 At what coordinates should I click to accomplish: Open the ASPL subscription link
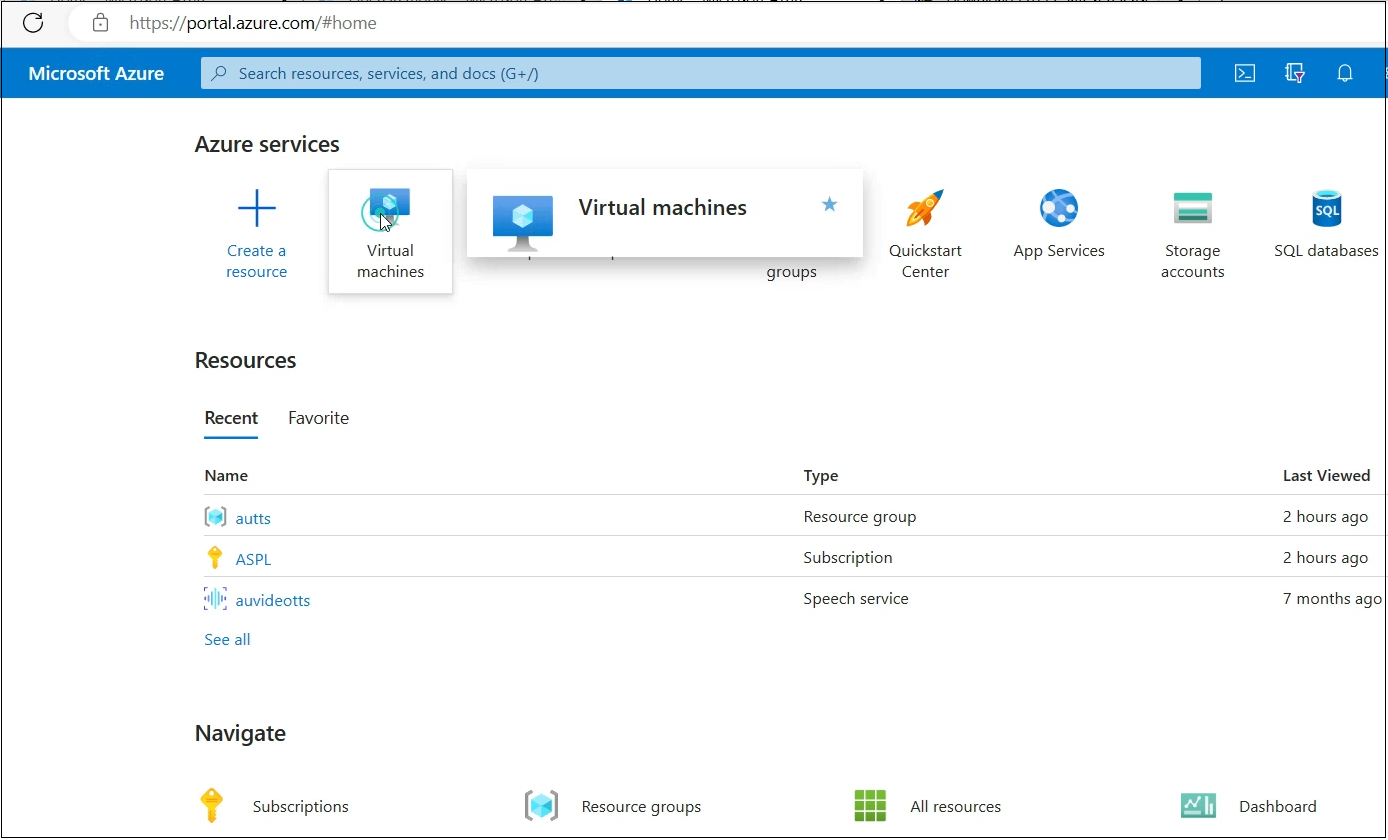(253, 559)
